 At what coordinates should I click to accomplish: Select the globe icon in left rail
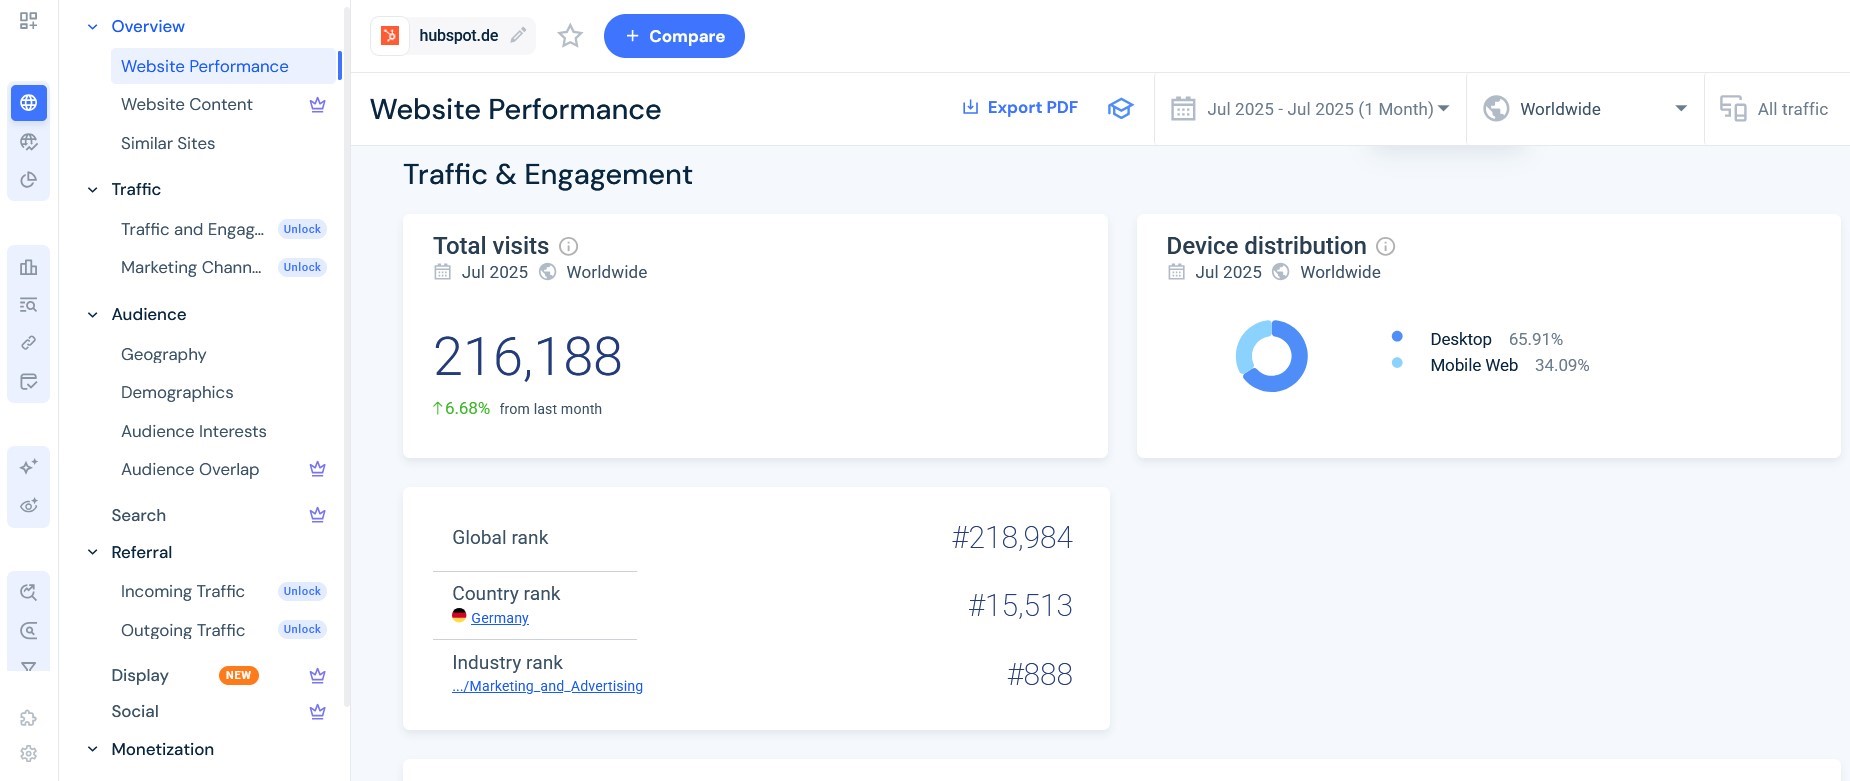pyautogui.click(x=29, y=103)
